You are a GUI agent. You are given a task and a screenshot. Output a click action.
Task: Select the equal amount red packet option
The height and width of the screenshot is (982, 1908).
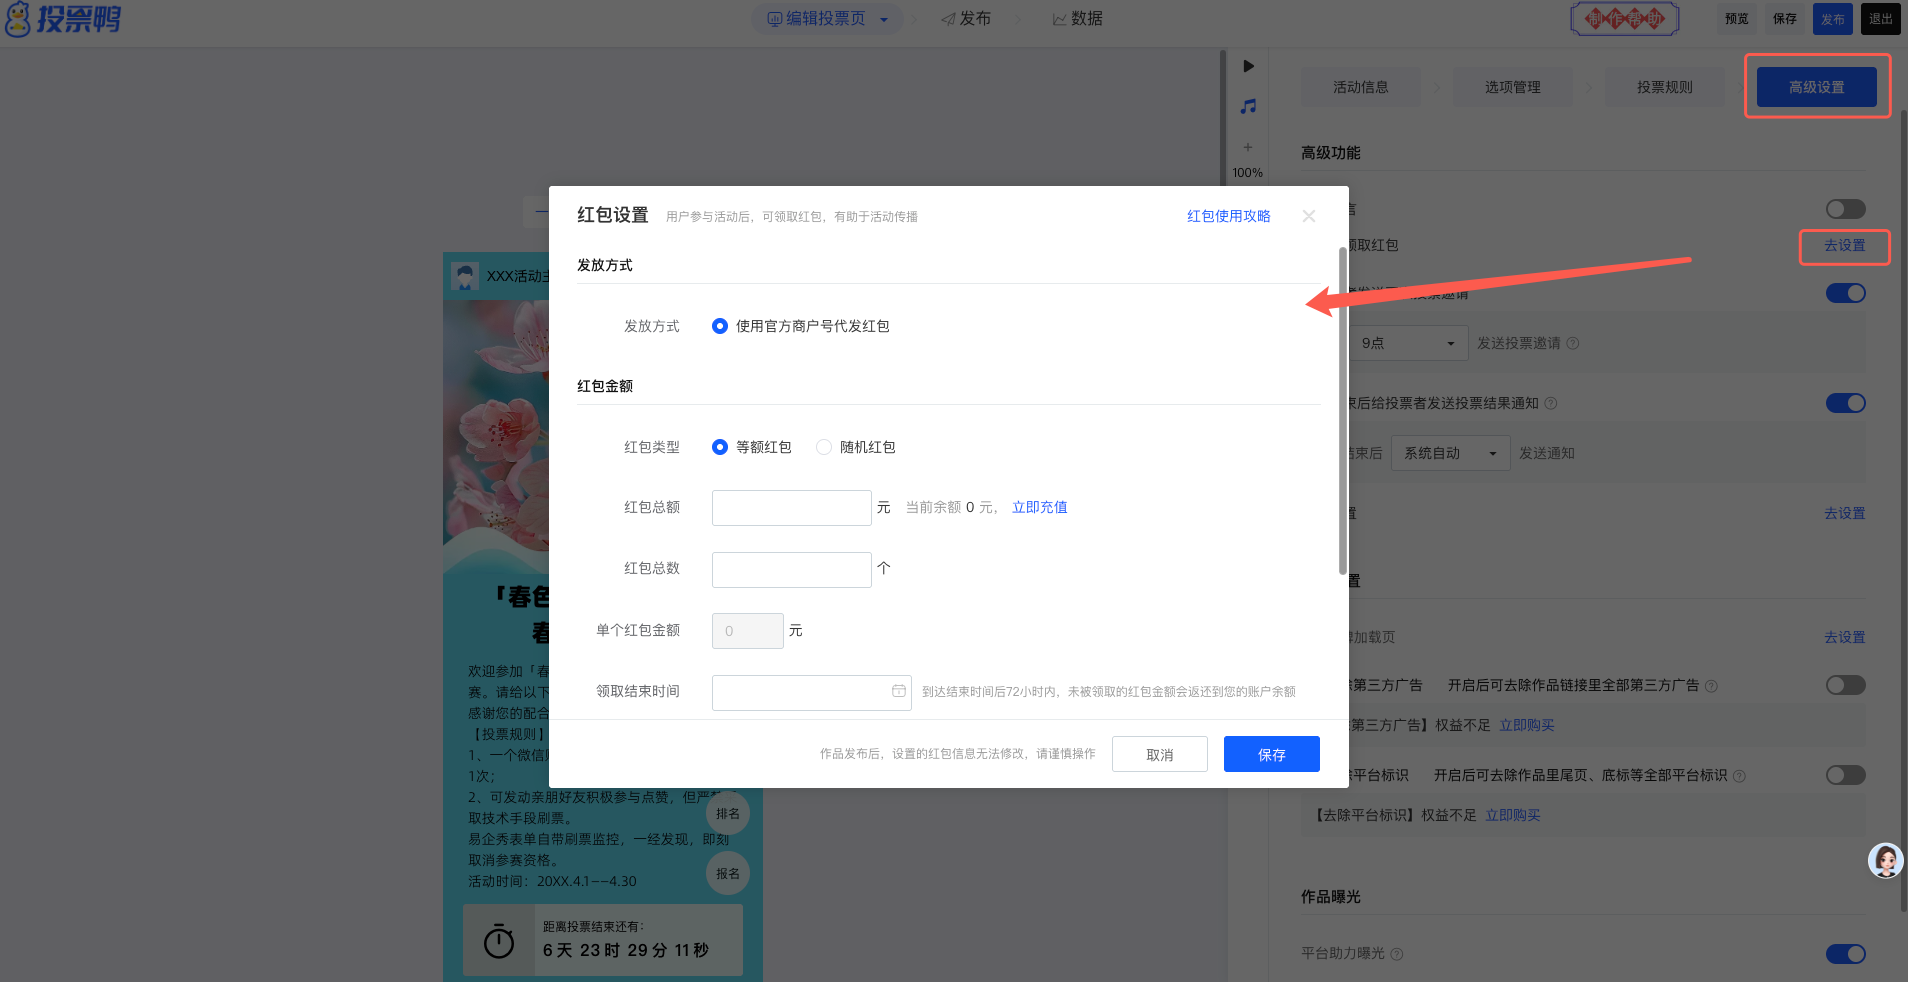(720, 447)
